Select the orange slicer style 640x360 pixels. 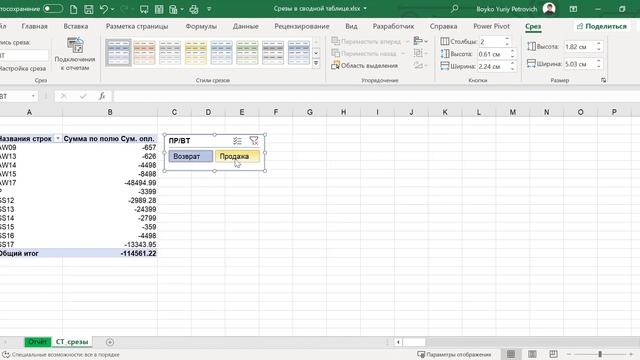tap(144, 52)
